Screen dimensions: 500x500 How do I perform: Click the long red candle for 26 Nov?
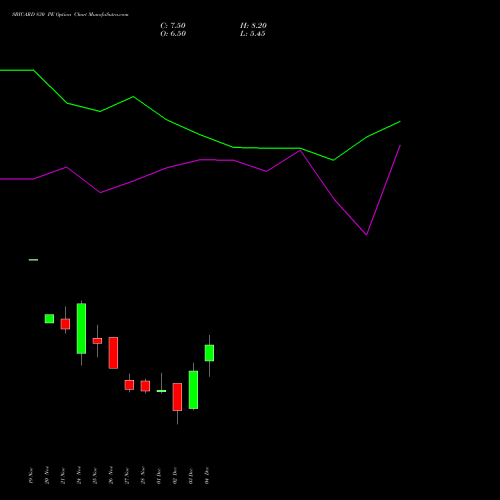pyautogui.click(x=113, y=353)
